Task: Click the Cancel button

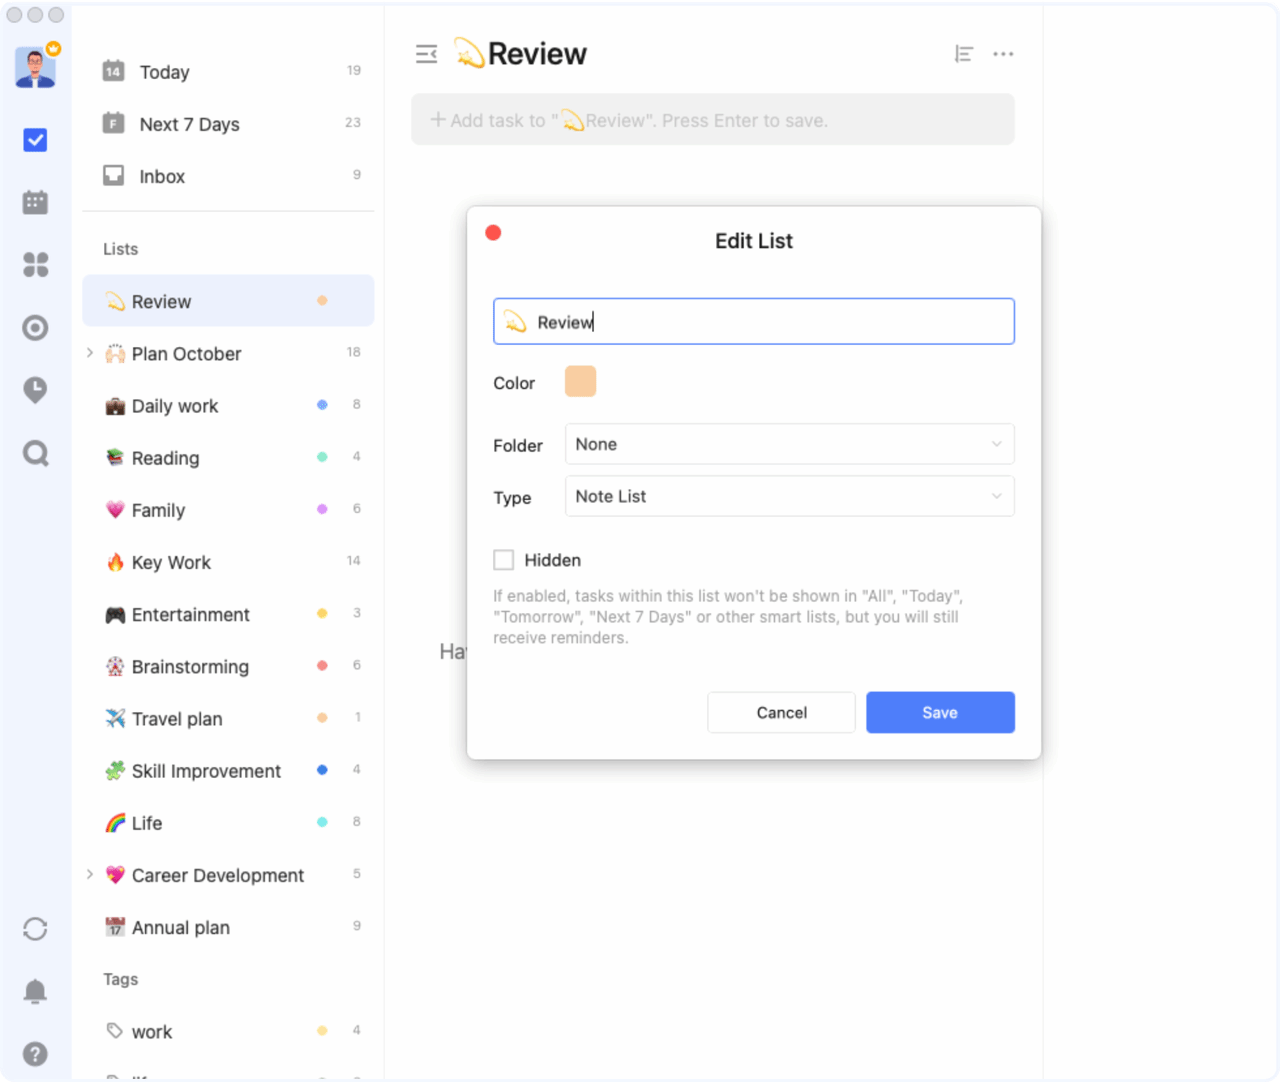Action: (781, 712)
